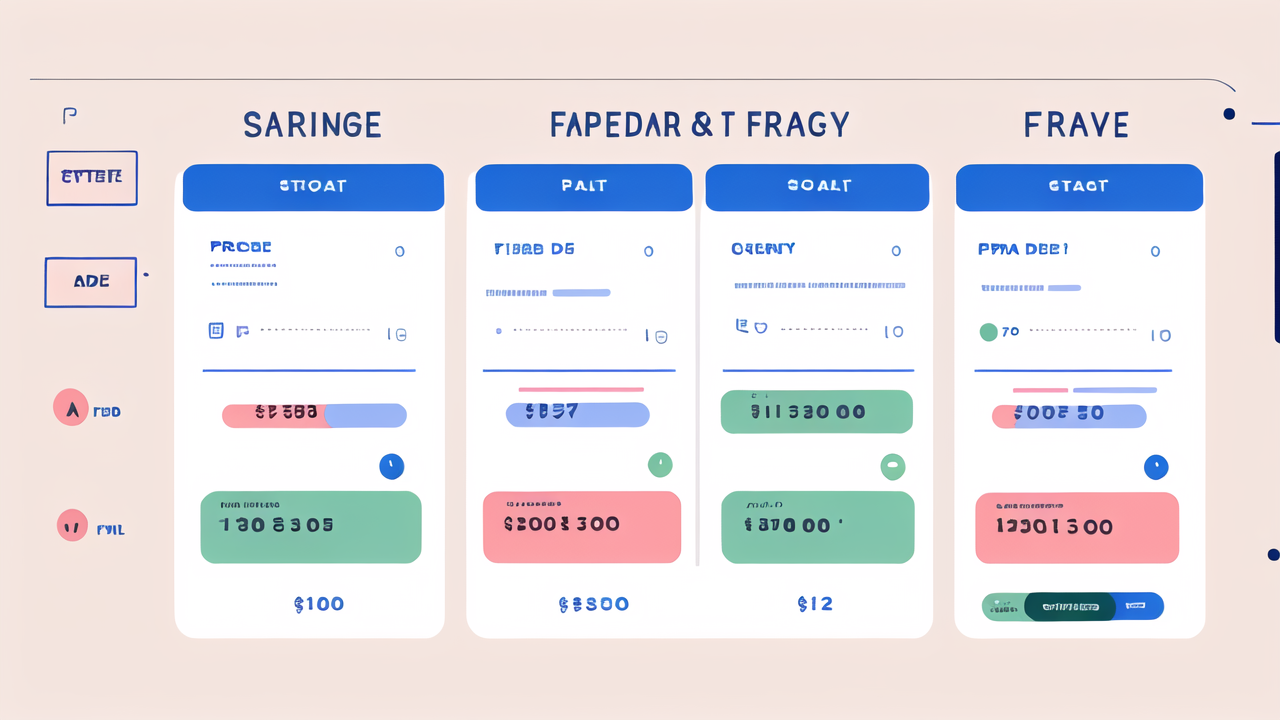
Task: Click the segmented bar at GTAOT card bottom
Action: [1072, 606]
